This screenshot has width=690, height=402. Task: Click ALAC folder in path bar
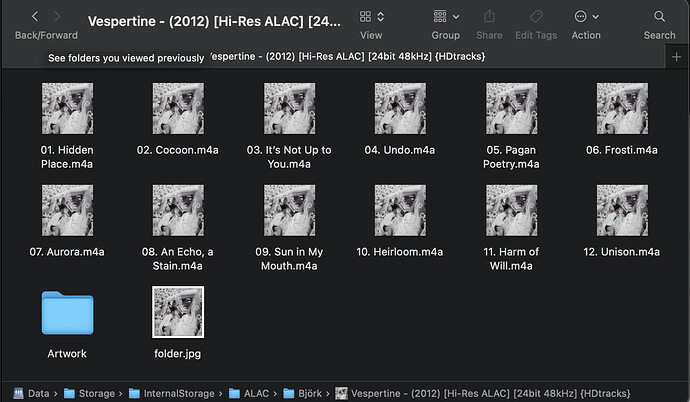(x=249, y=393)
